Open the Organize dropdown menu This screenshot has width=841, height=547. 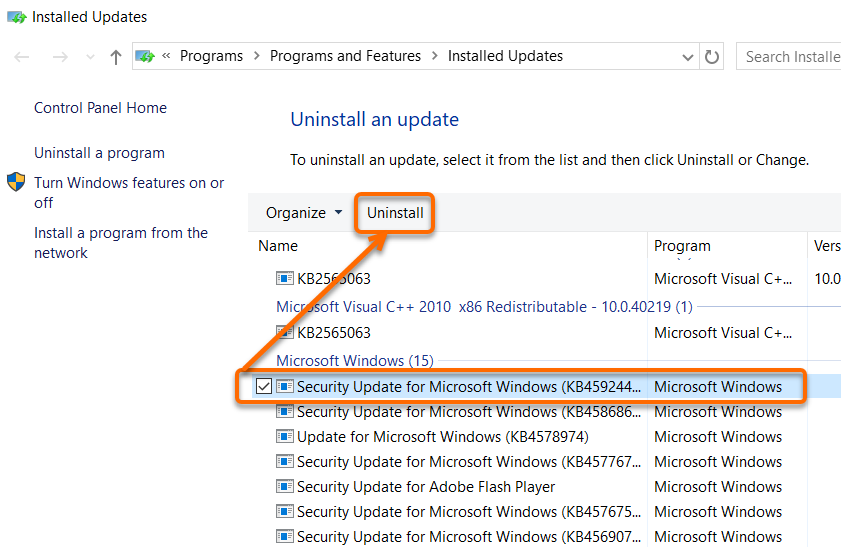pos(303,213)
